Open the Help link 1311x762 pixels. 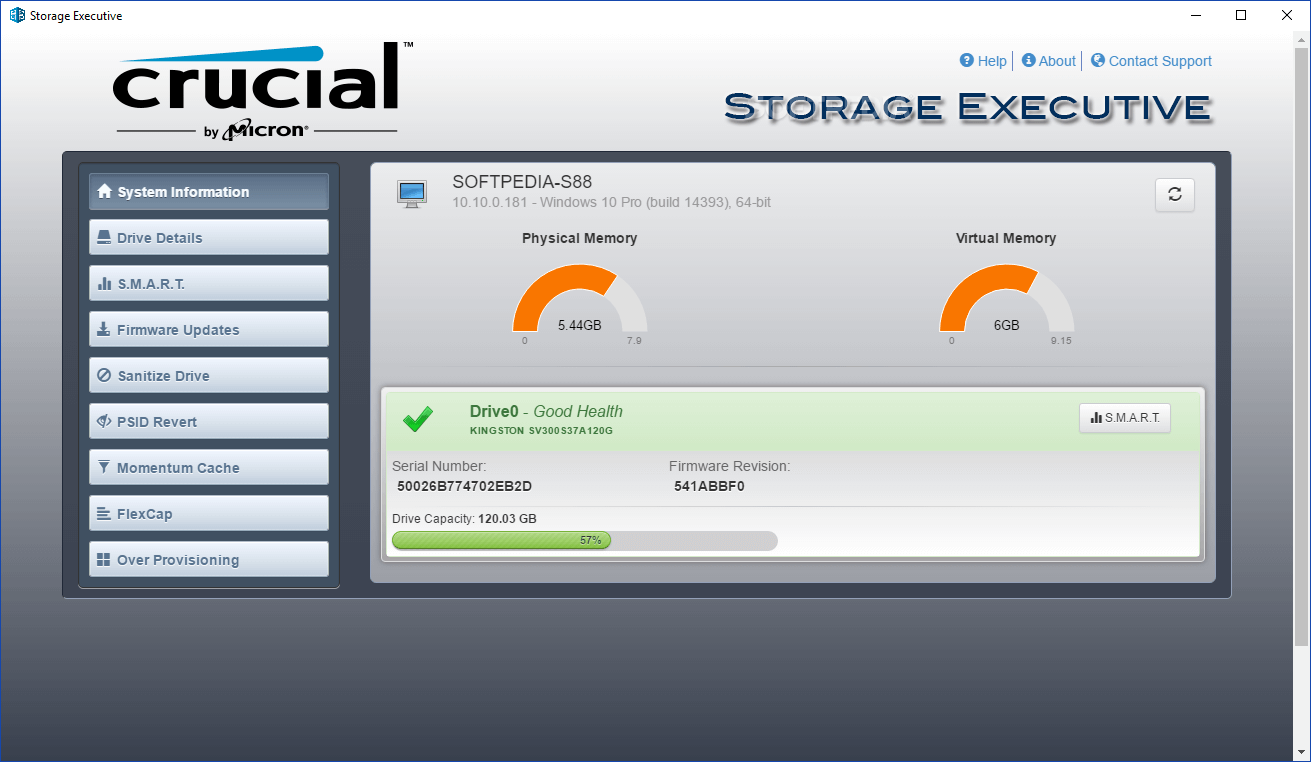pos(992,61)
